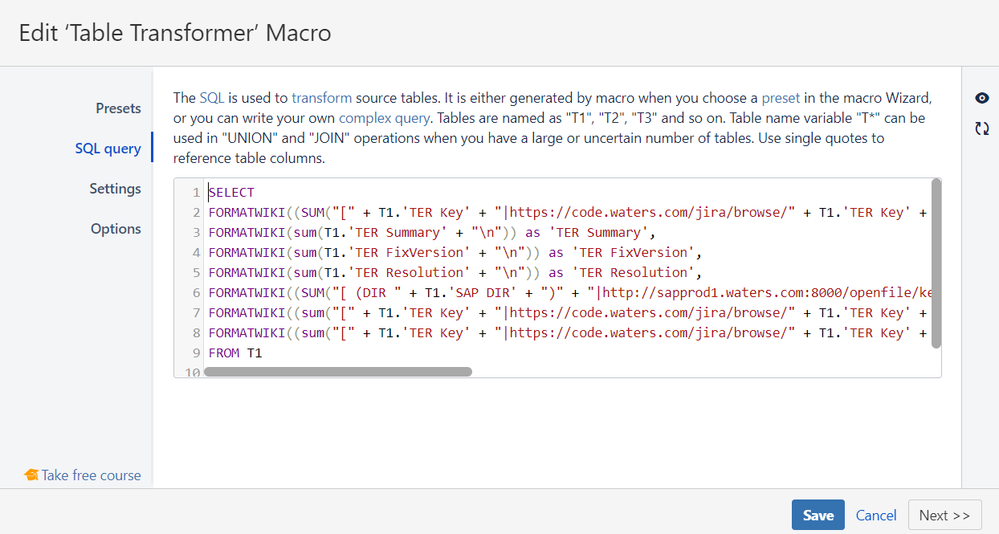
Task: Open the Take free course link
Action: point(91,475)
